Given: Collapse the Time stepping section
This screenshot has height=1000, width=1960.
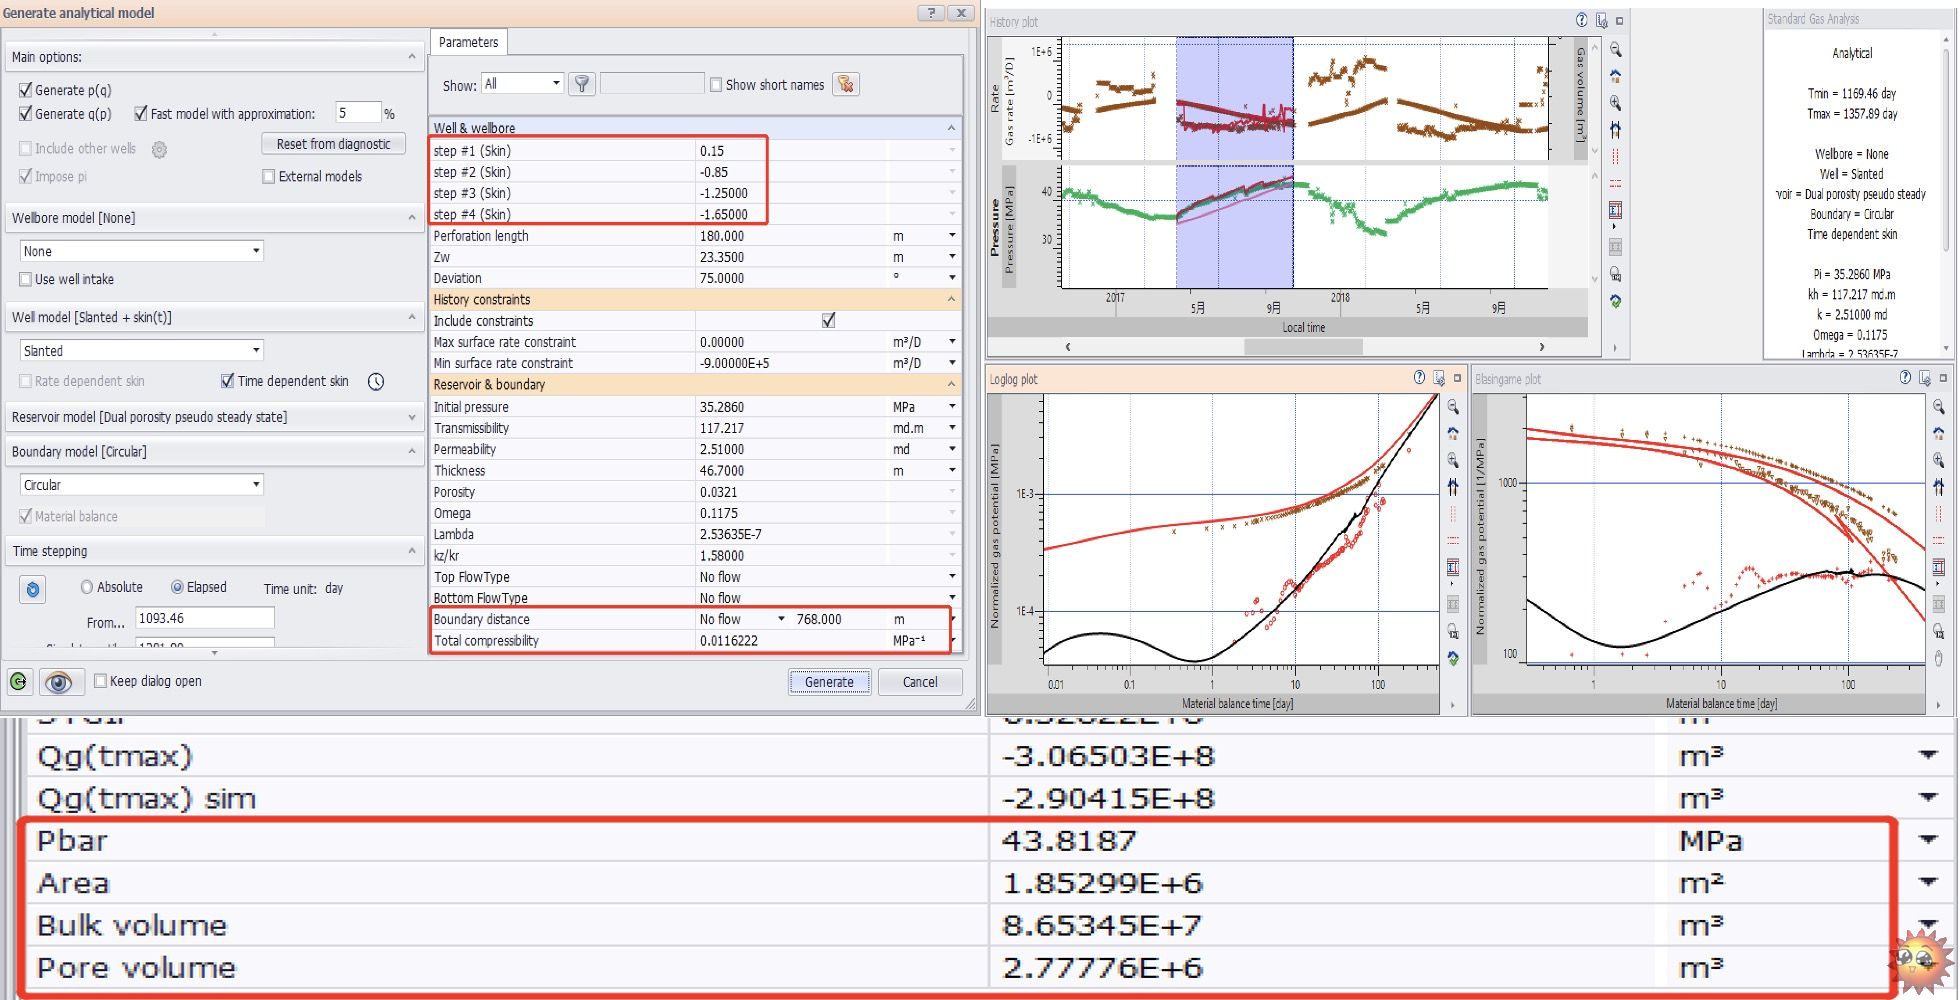Looking at the screenshot, I should (x=412, y=551).
